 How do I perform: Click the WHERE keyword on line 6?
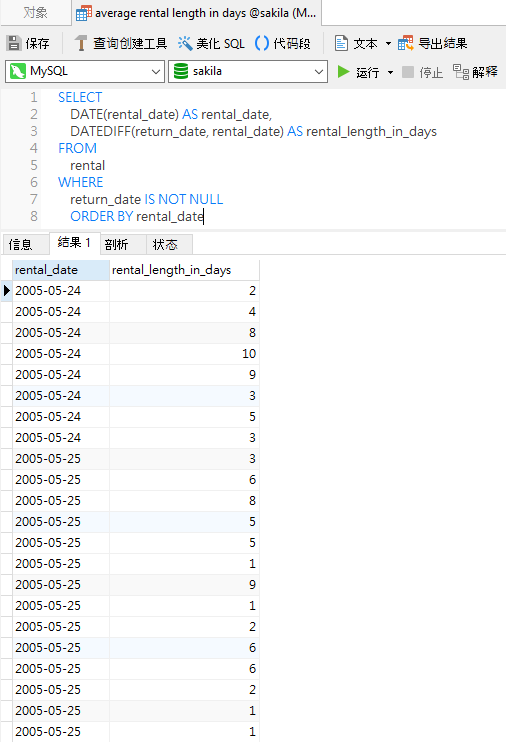click(x=80, y=182)
